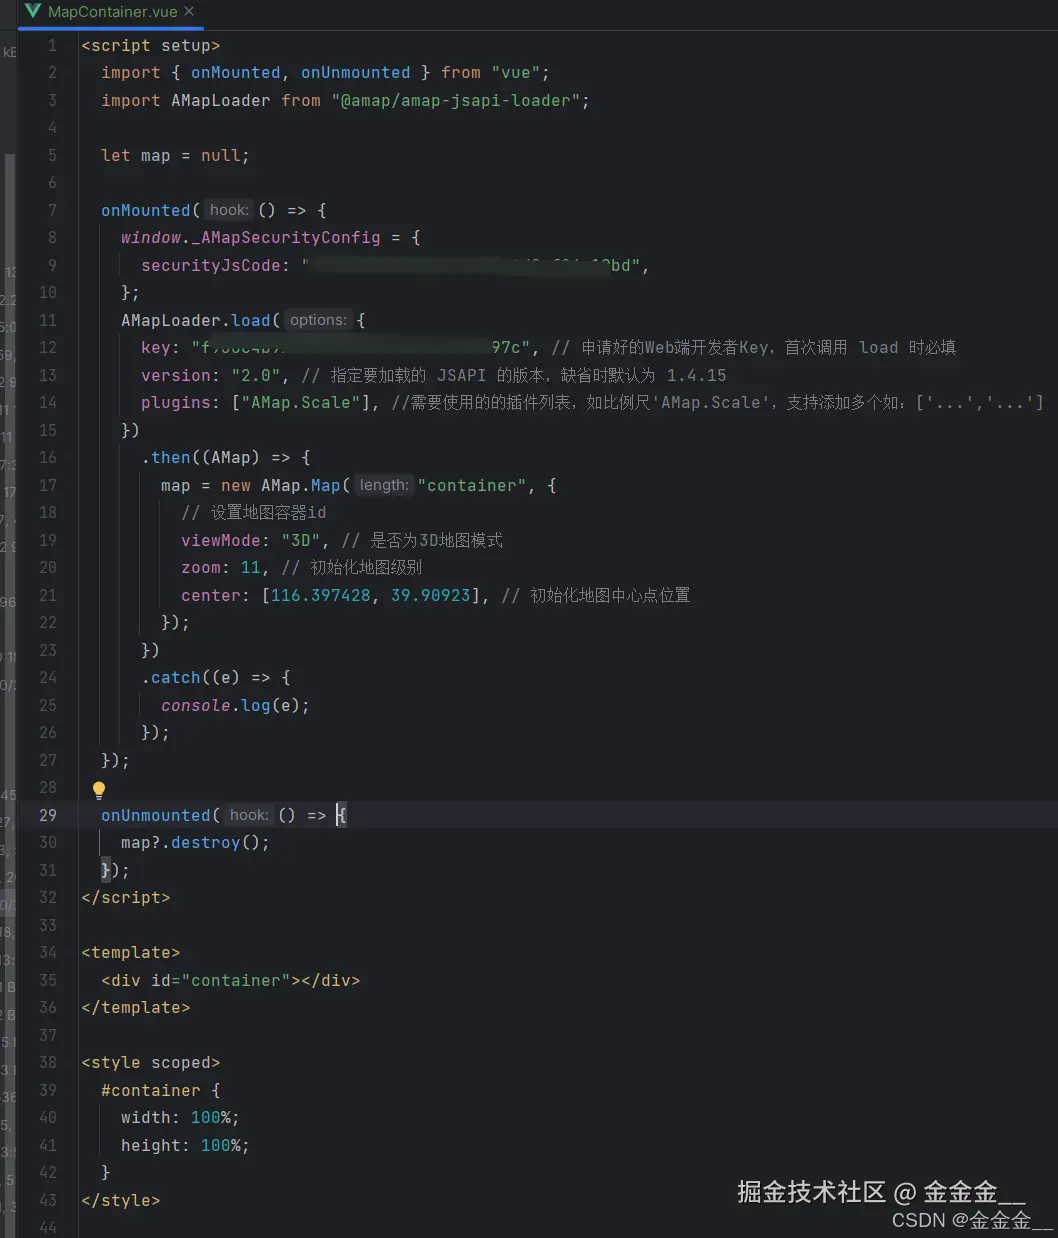Click the "vue" string on the import line

point(515,72)
